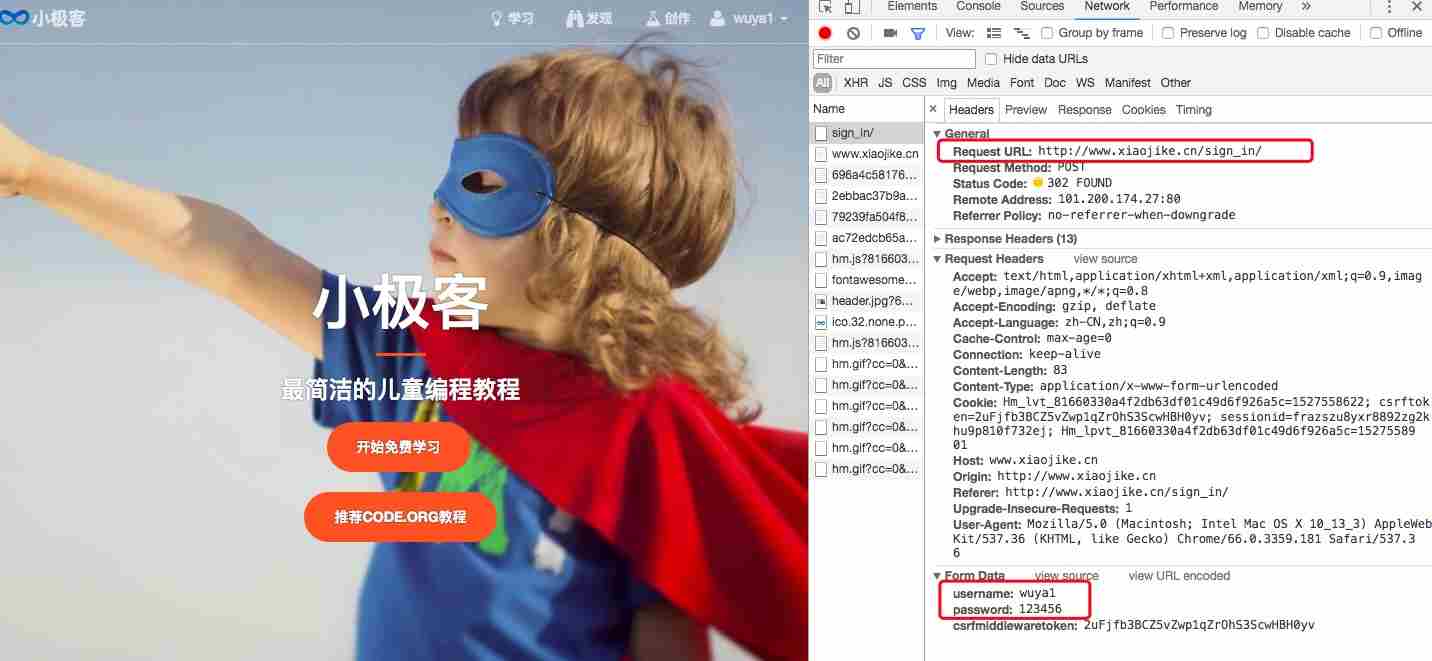This screenshot has height=661, width=1432.
Task: Filter requests by Media type
Action: tap(983, 83)
